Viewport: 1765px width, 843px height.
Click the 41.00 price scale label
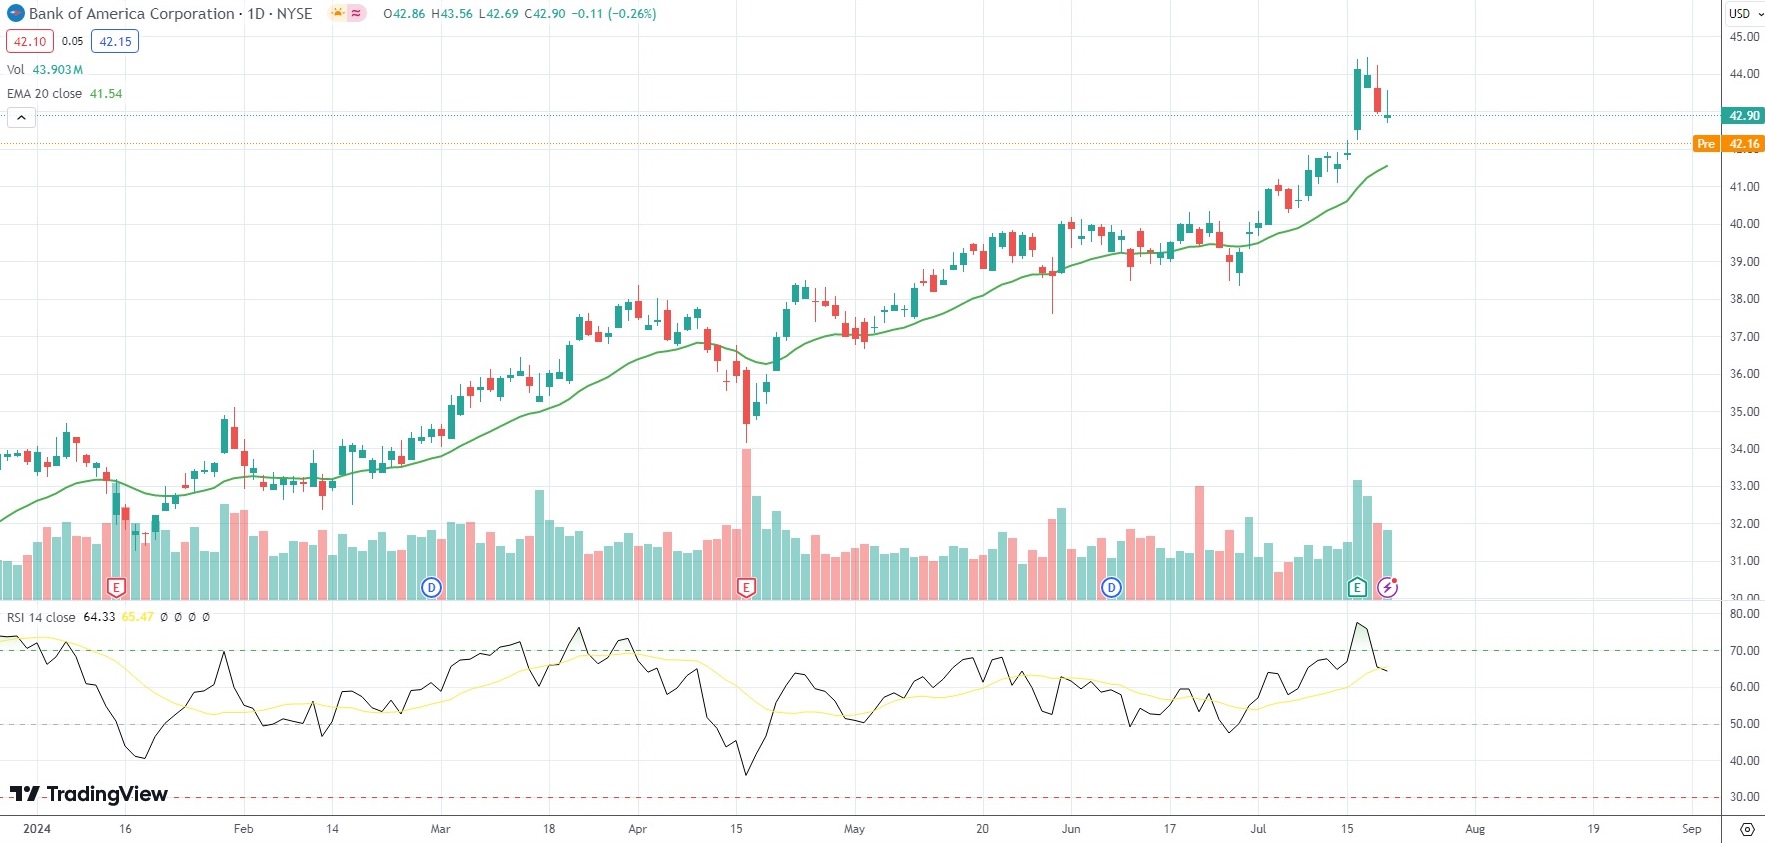pos(1745,187)
